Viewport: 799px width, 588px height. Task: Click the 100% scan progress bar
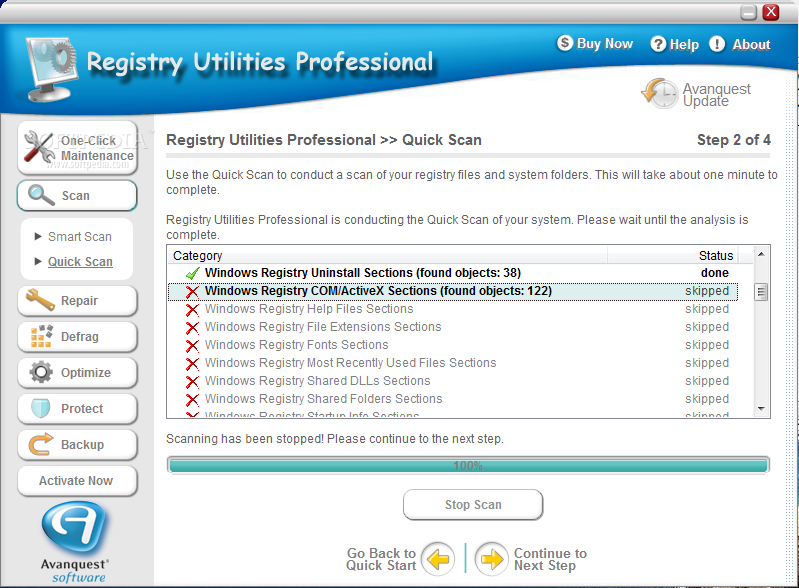(x=468, y=465)
